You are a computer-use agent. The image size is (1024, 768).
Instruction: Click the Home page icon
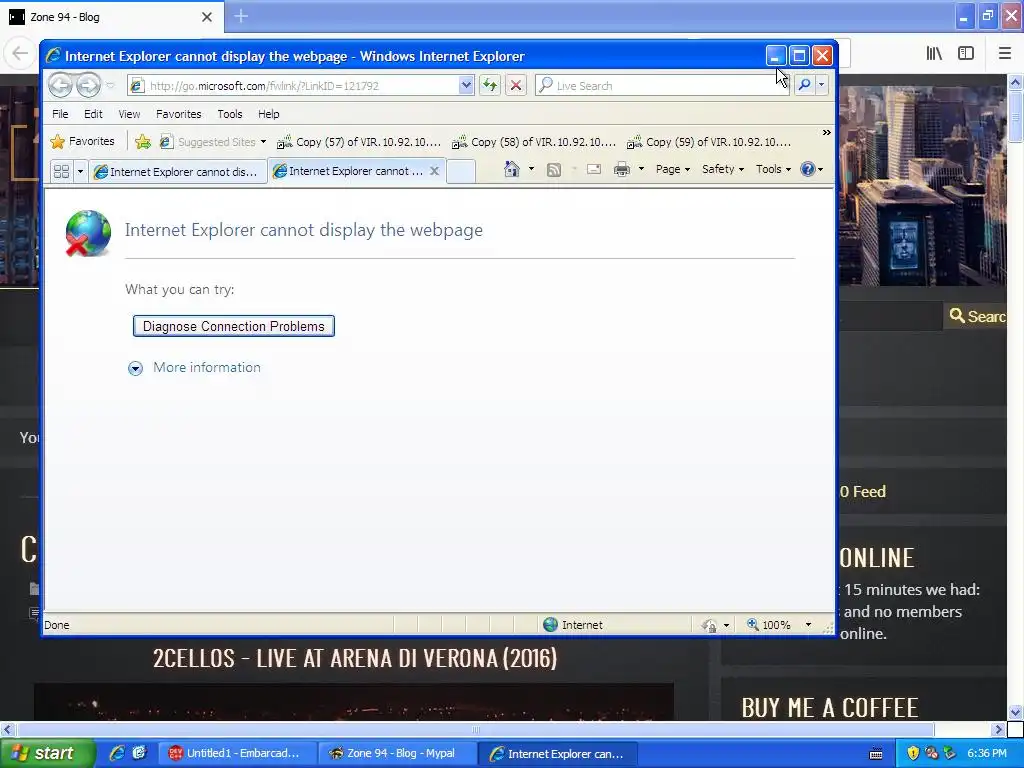[511, 170]
